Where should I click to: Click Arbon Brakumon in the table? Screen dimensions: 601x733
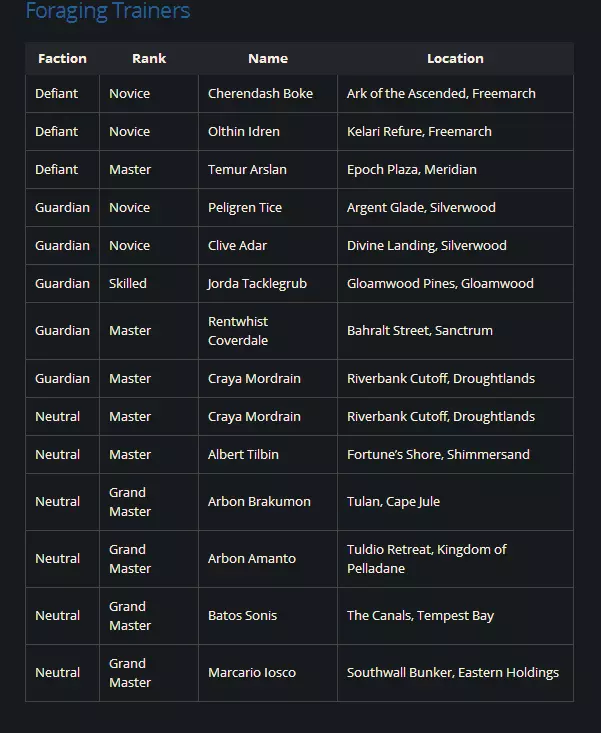(x=259, y=502)
